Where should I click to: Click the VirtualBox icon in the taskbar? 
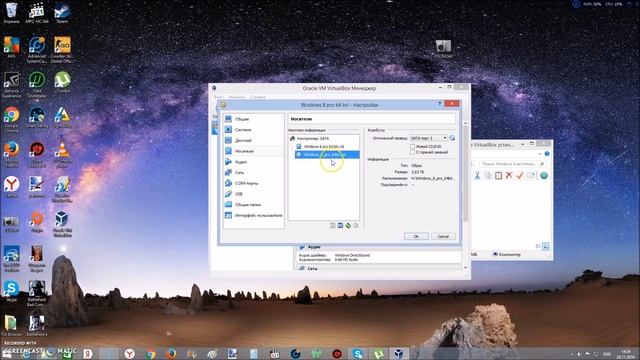click(399, 353)
